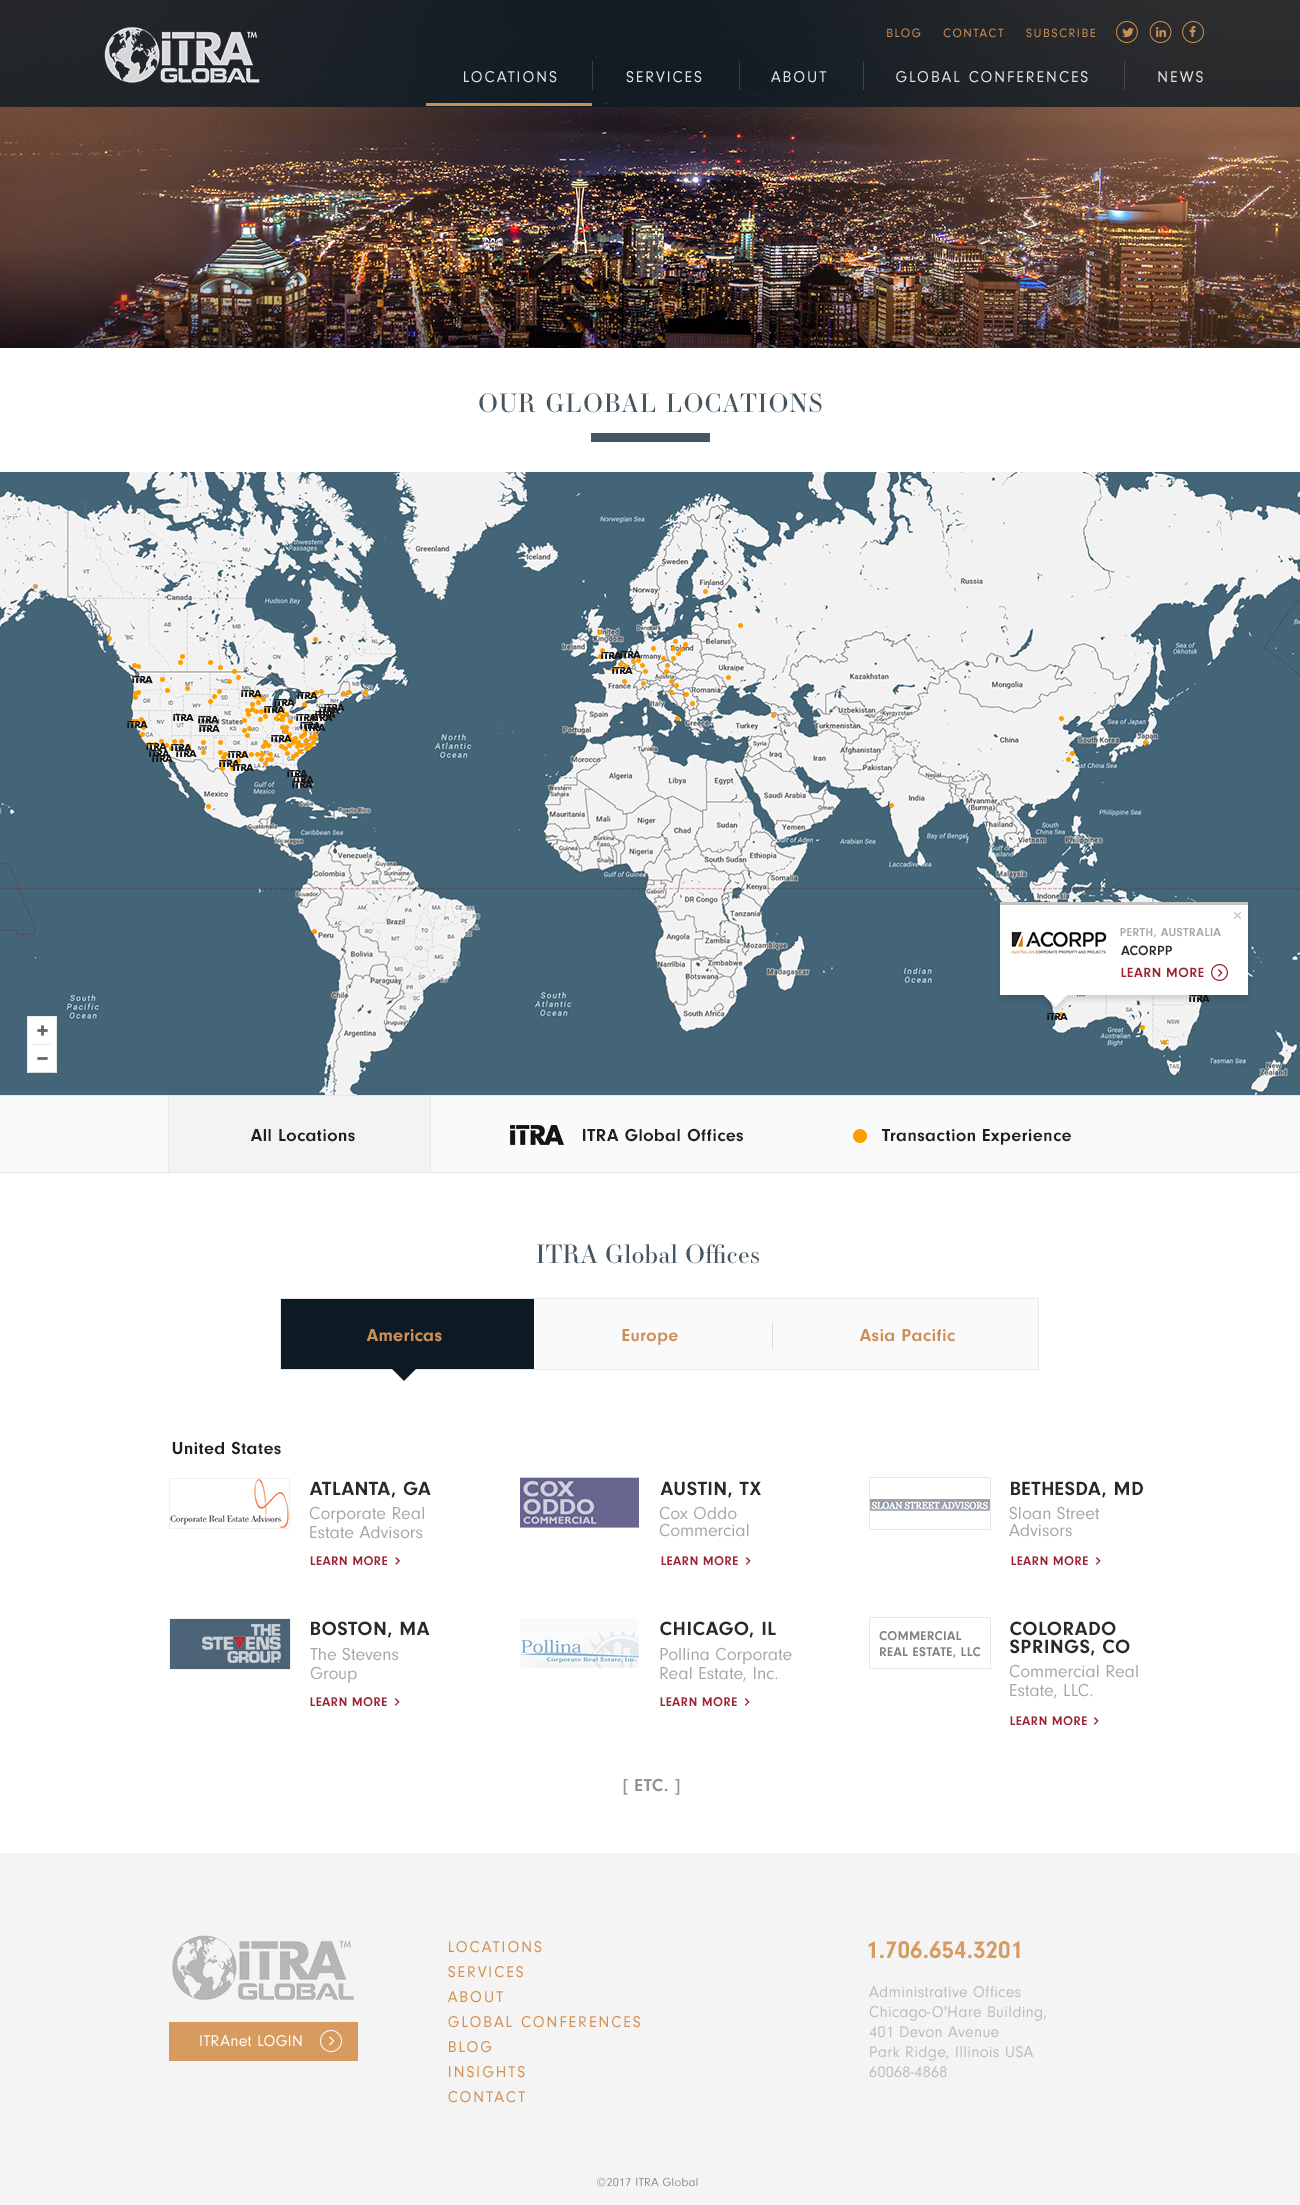
Task: Click the AUSTIN, TX heading
Action: pos(711,1489)
